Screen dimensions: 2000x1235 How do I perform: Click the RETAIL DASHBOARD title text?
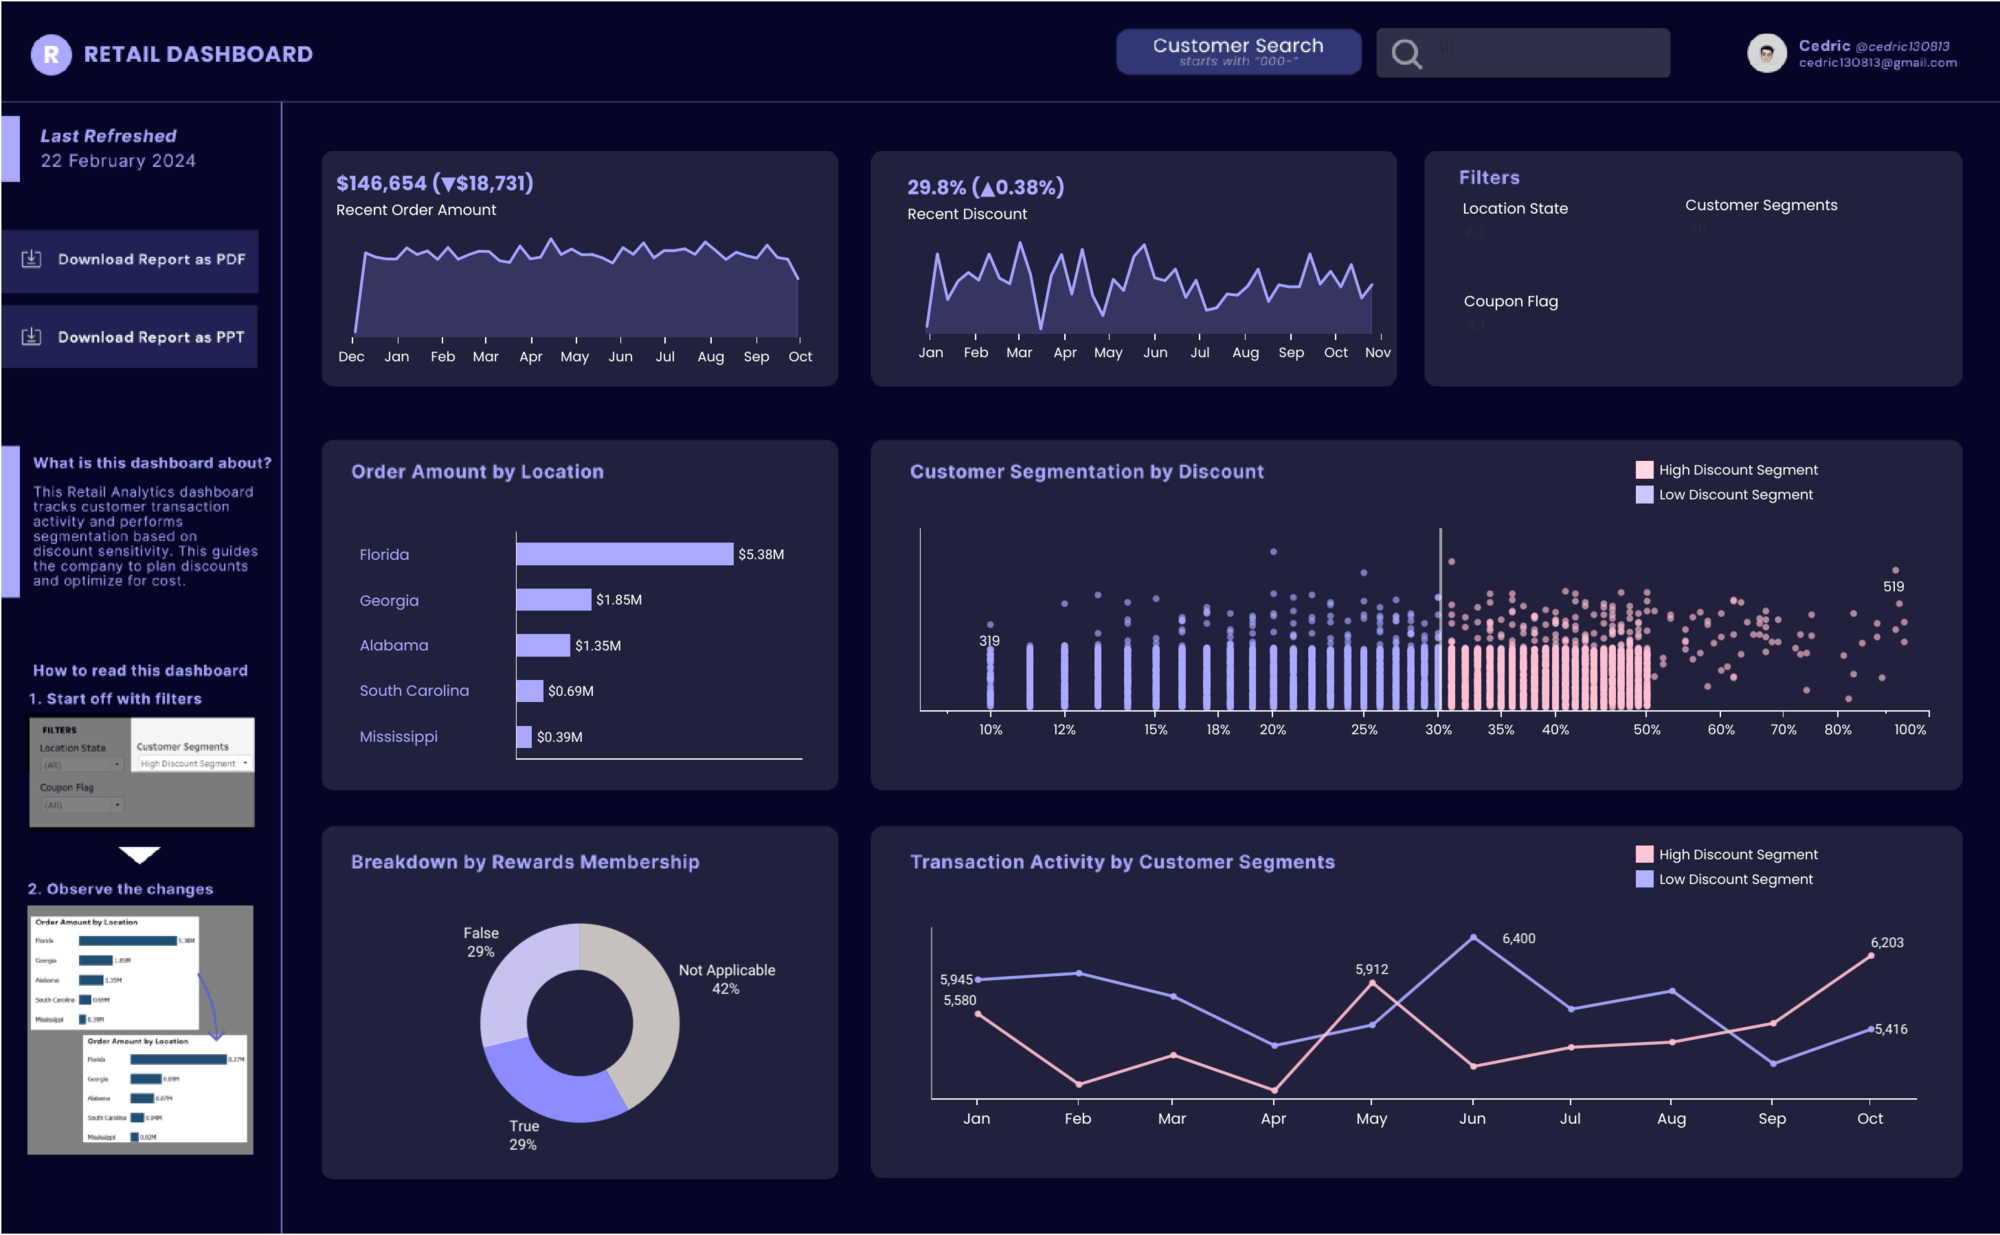[x=198, y=54]
